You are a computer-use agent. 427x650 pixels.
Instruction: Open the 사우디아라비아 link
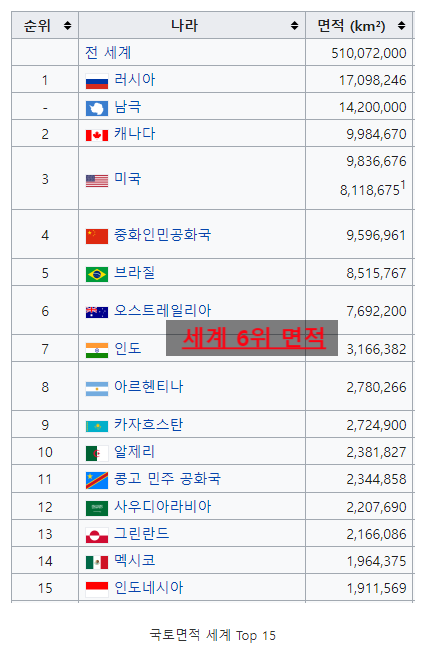click(163, 506)
